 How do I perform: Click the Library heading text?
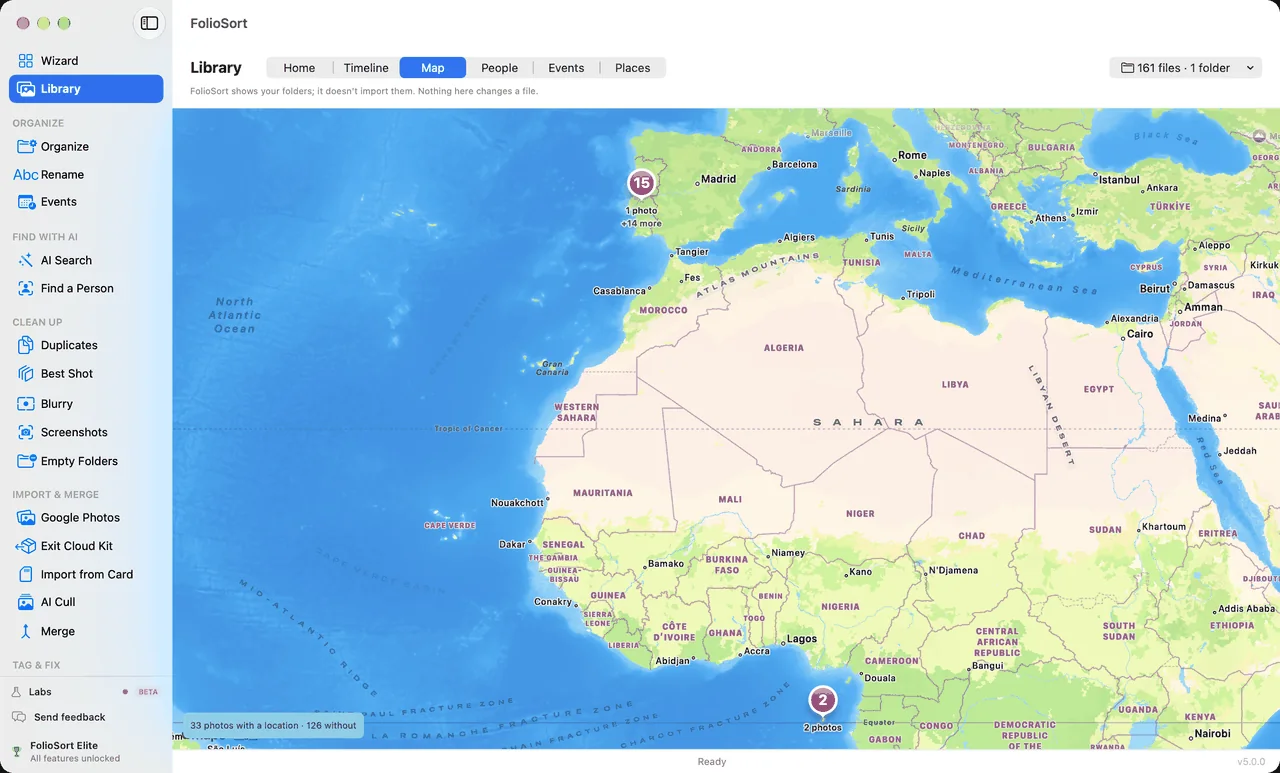[216, 68]
